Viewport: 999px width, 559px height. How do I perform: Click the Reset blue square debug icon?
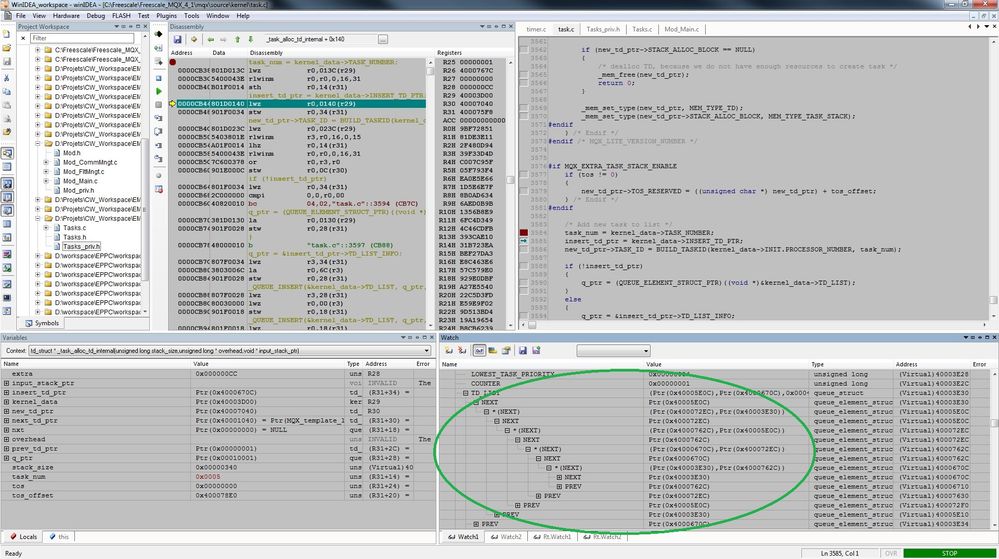click(159, 78)
